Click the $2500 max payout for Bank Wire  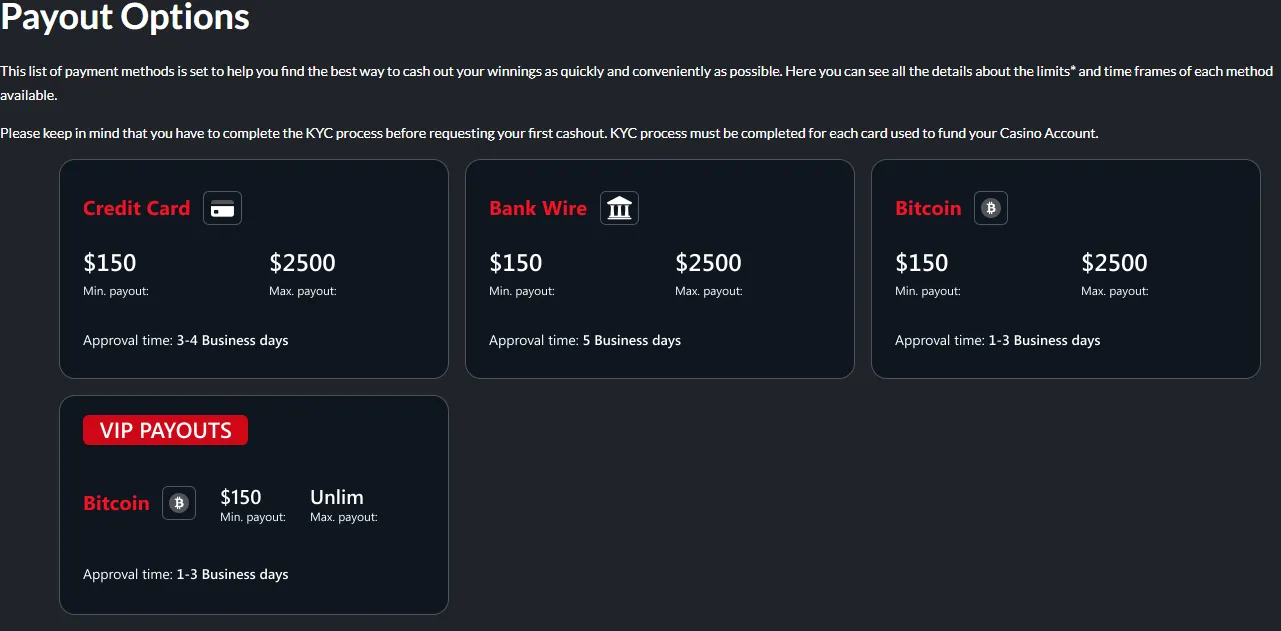point(708,263)
